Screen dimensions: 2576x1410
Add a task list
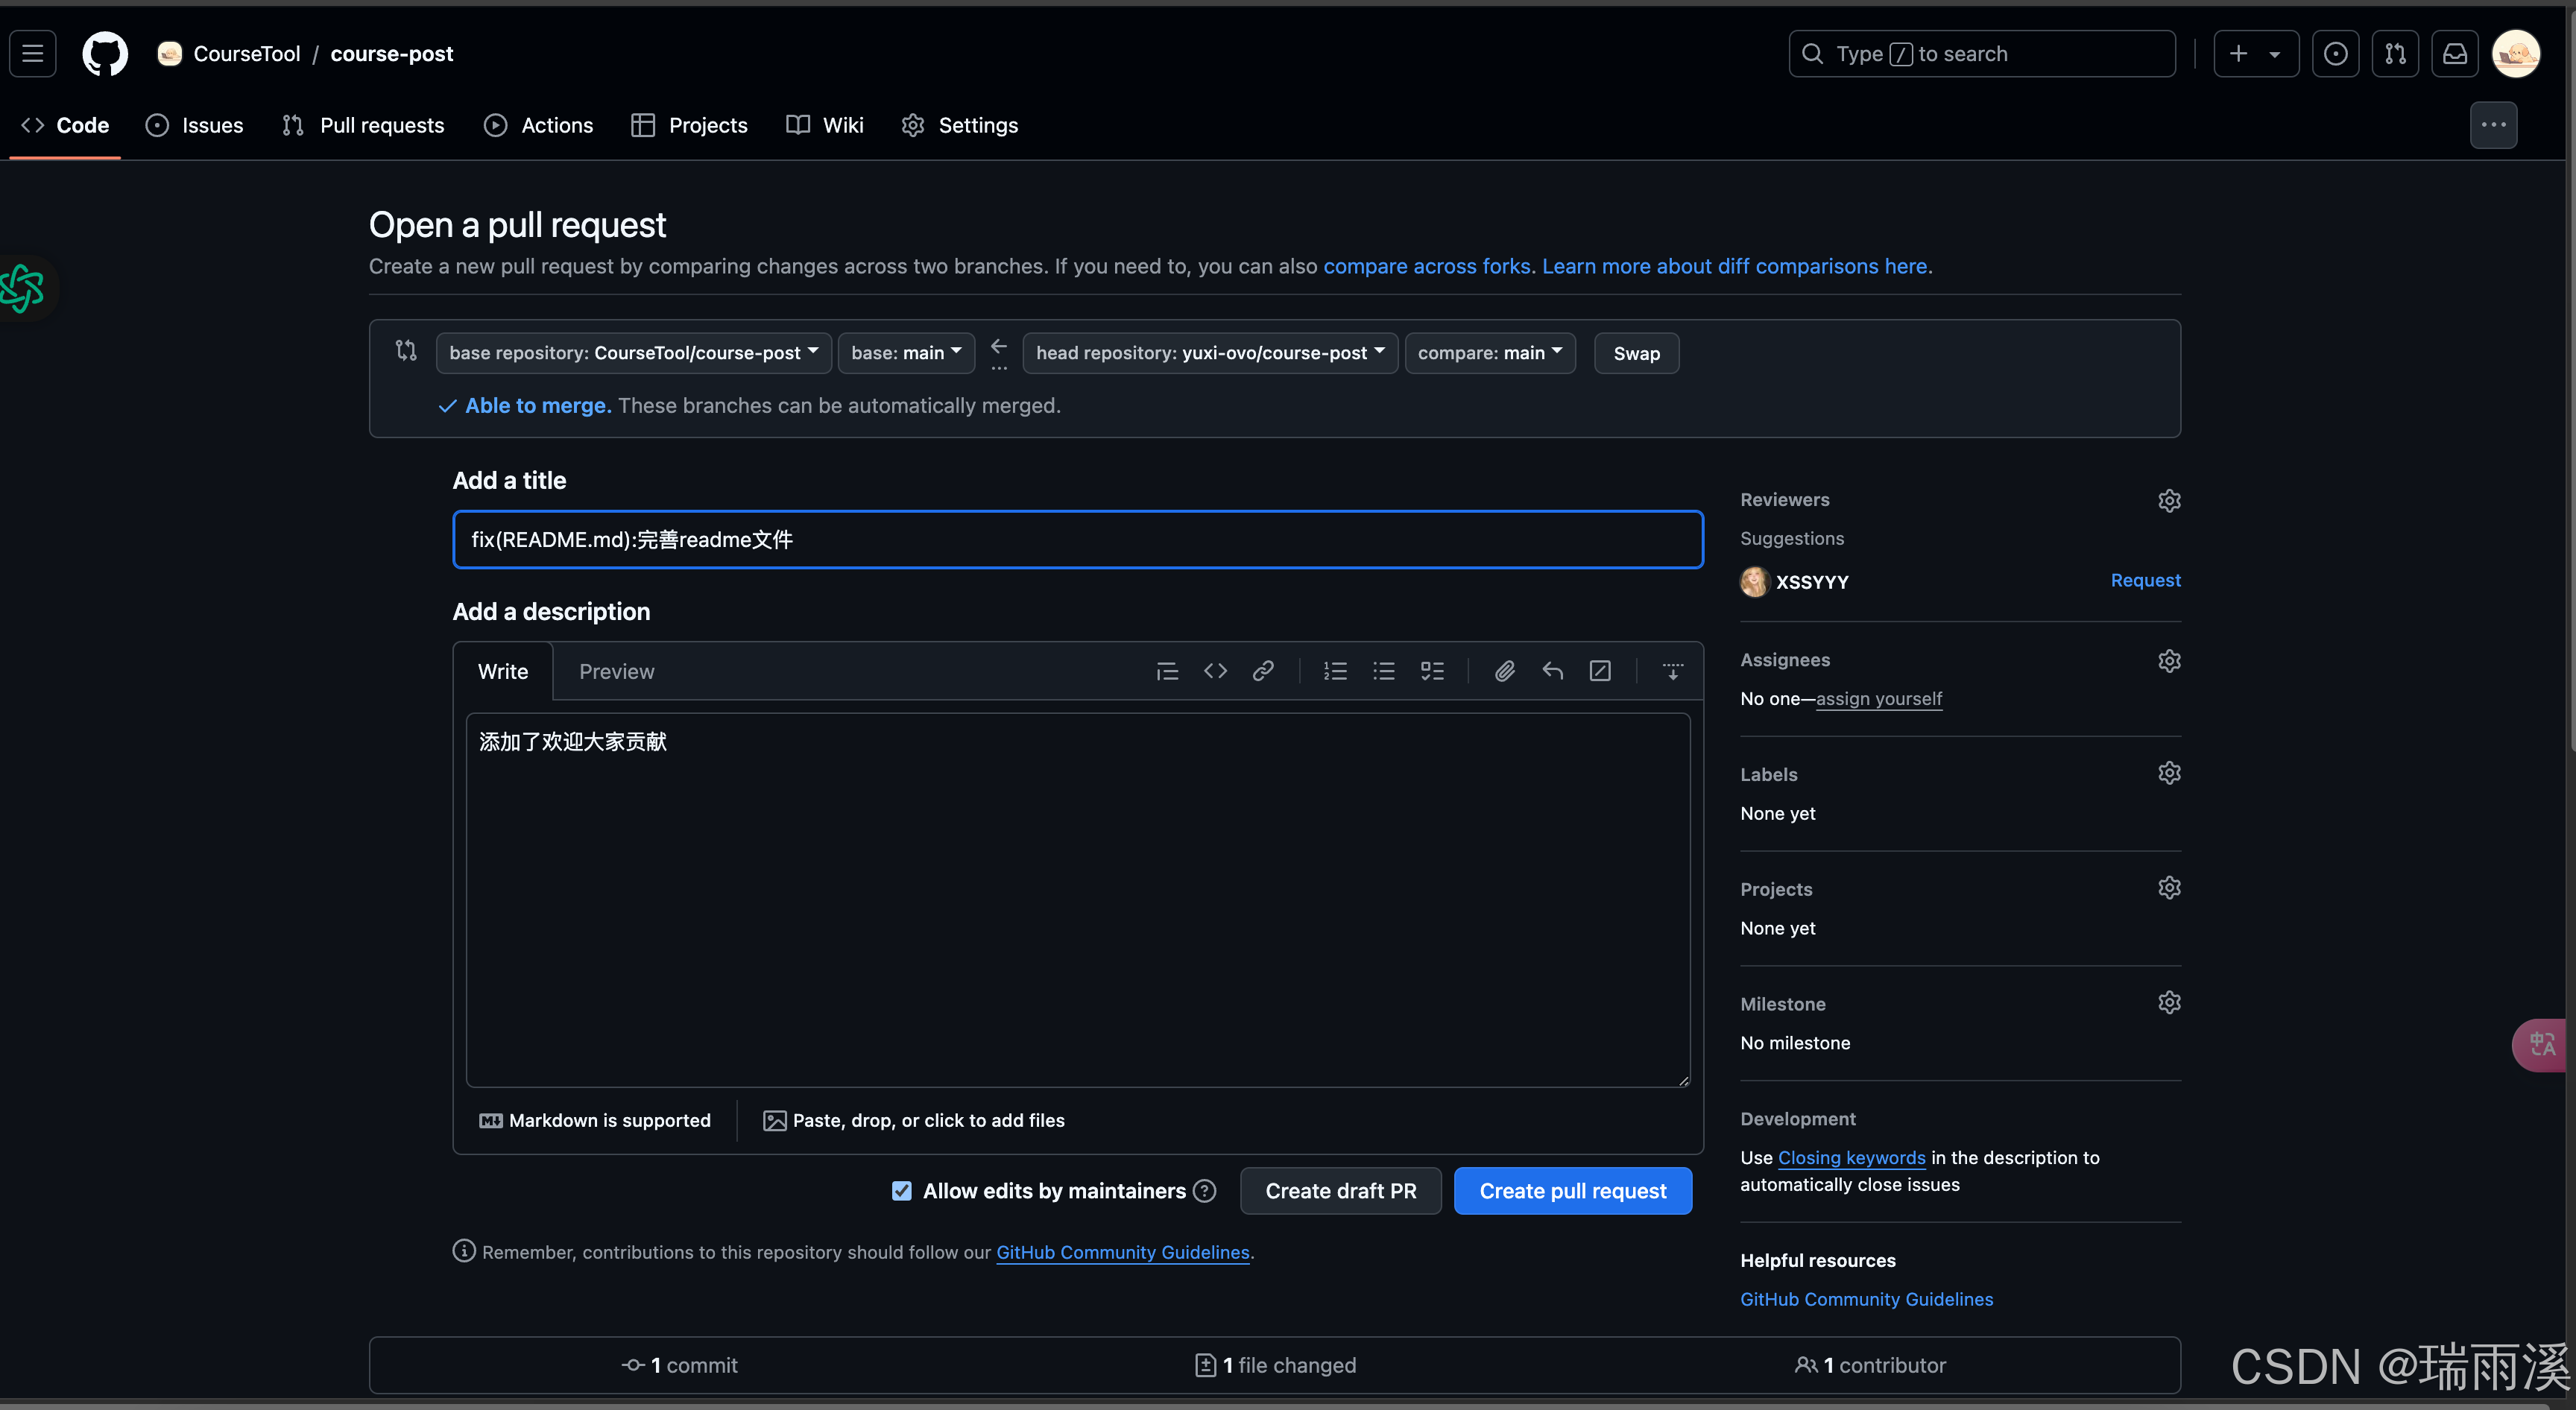click(x=1432, y=671)
